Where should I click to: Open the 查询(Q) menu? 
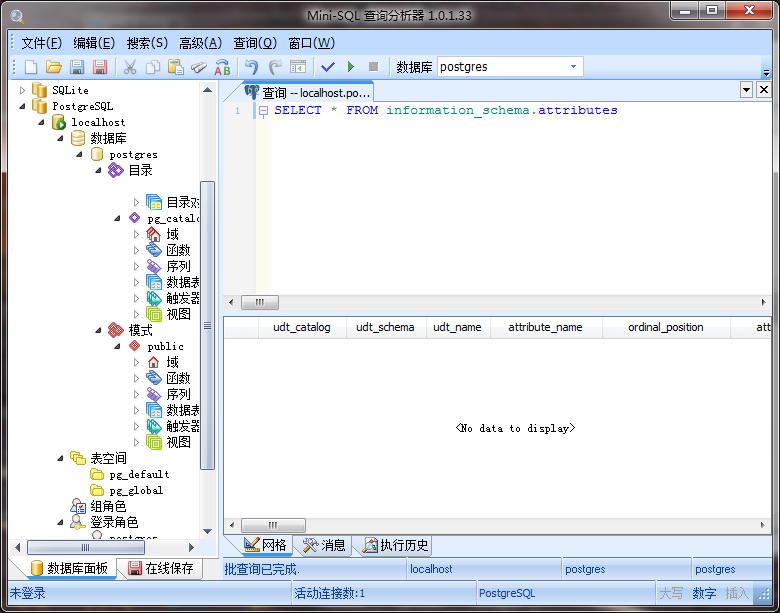pyautogui.click(x=255, y=43)
